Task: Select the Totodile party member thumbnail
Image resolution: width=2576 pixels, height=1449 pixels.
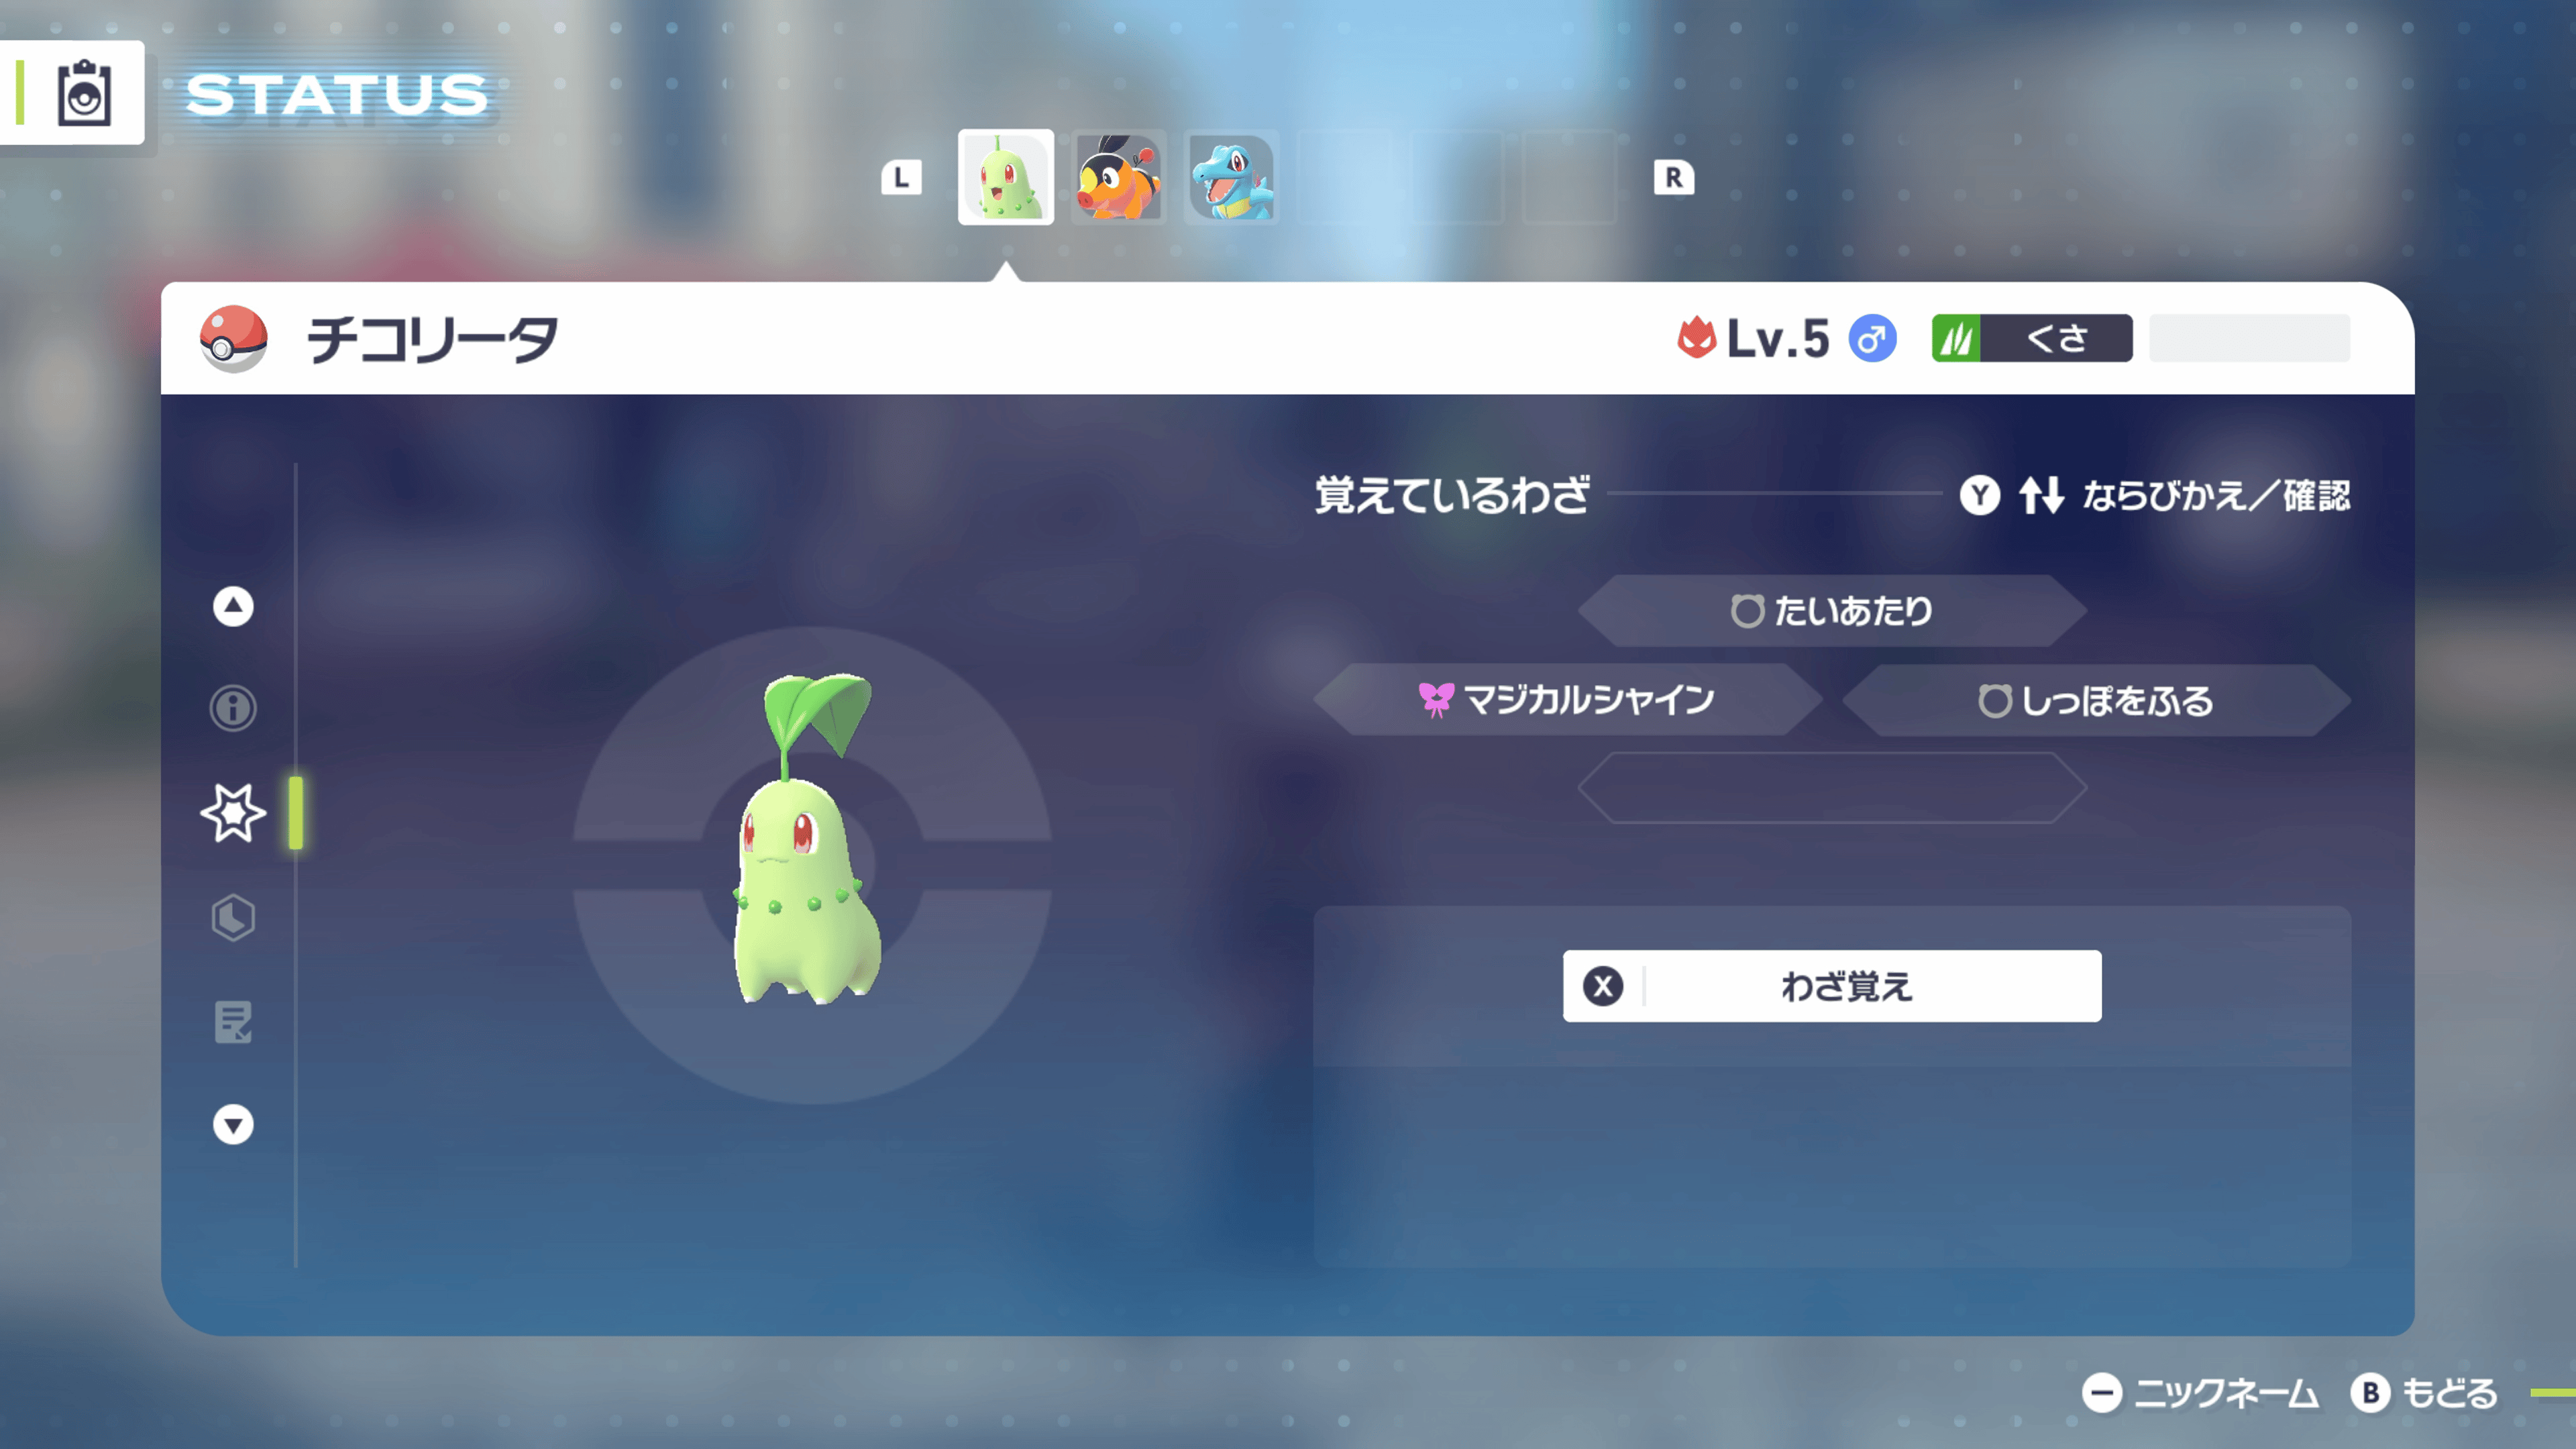Action: tap(1231, 180)
